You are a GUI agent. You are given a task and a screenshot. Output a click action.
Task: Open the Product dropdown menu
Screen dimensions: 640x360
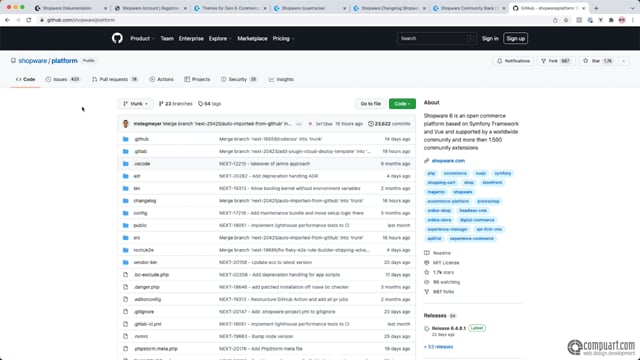(x=142, y=38)
